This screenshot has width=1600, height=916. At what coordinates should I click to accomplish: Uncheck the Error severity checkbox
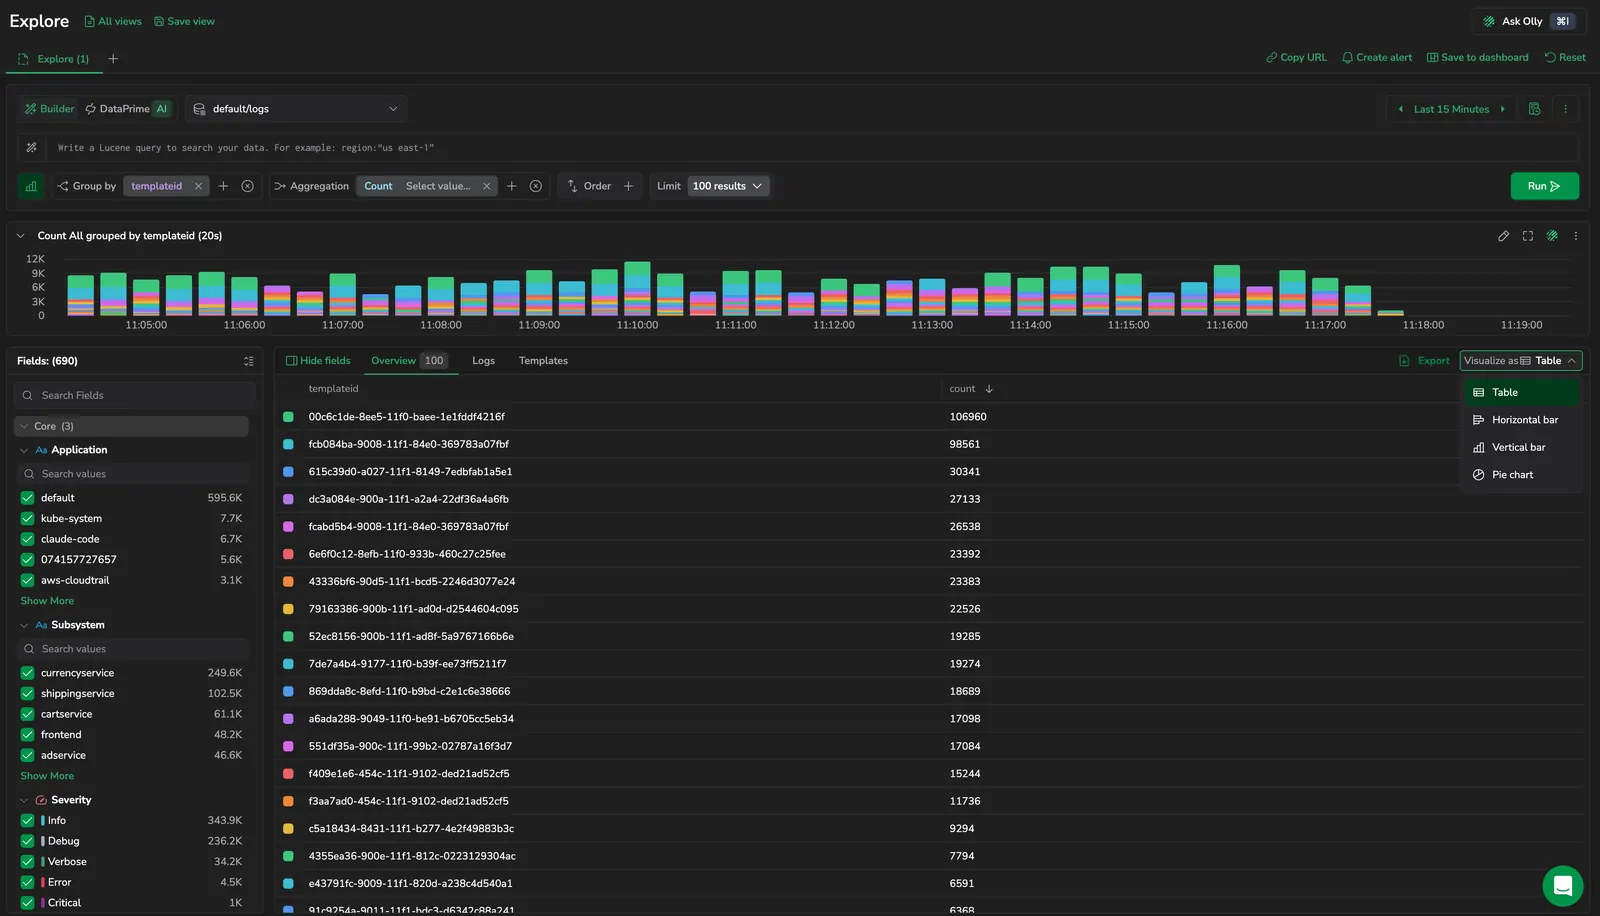27,882
